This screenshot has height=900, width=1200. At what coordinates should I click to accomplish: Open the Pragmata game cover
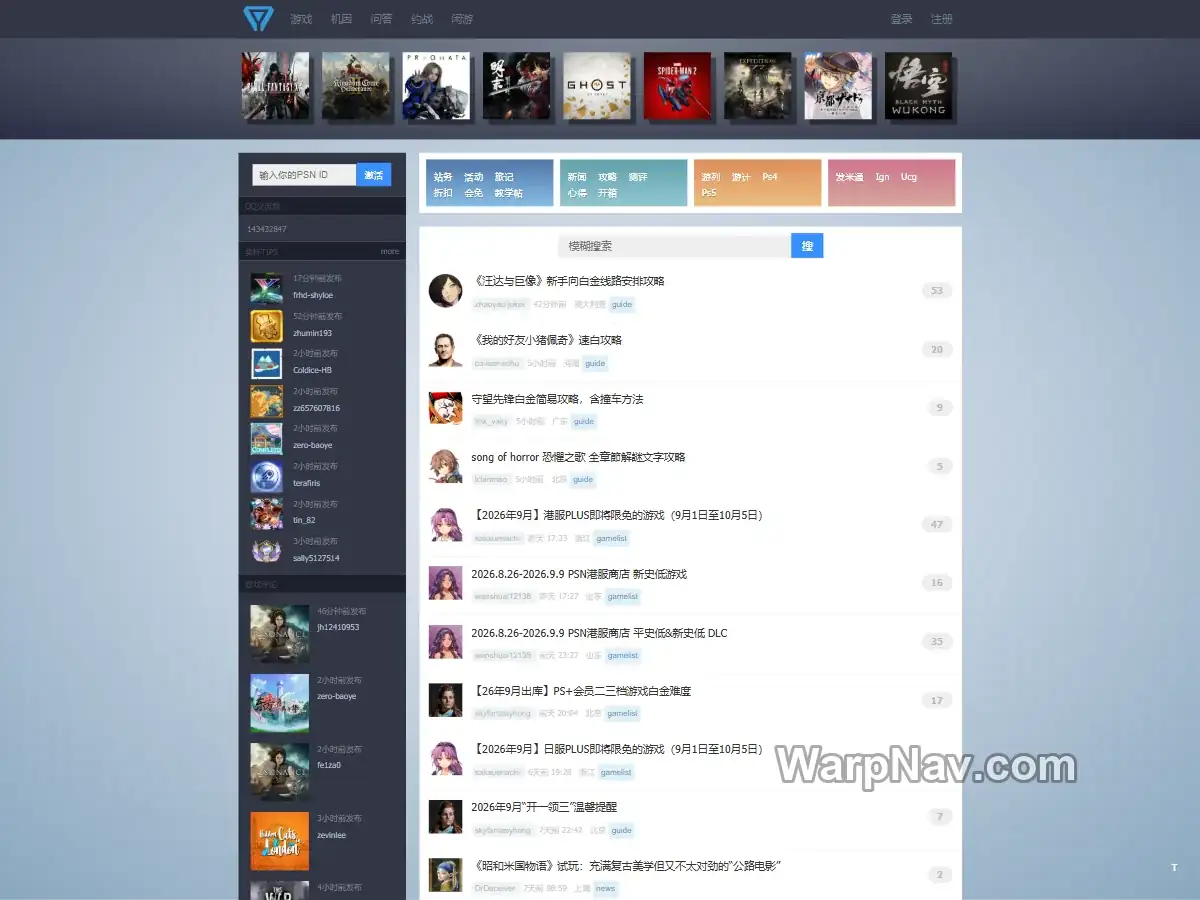pos(436,86)
